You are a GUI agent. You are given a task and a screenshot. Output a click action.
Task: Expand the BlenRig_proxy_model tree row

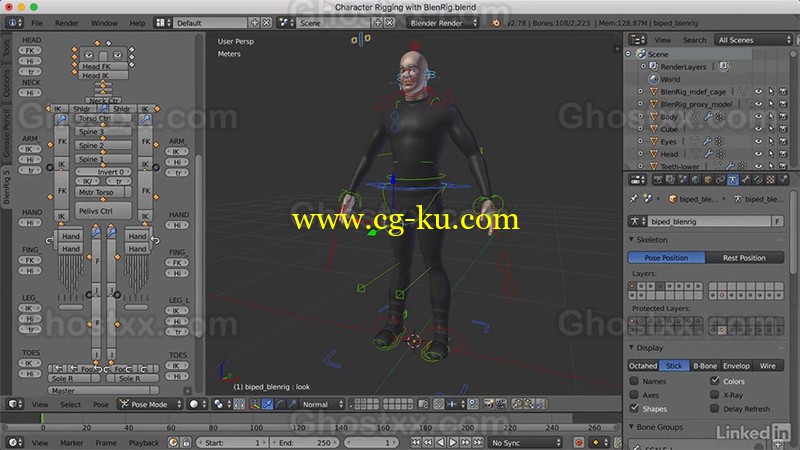point(640,104)
